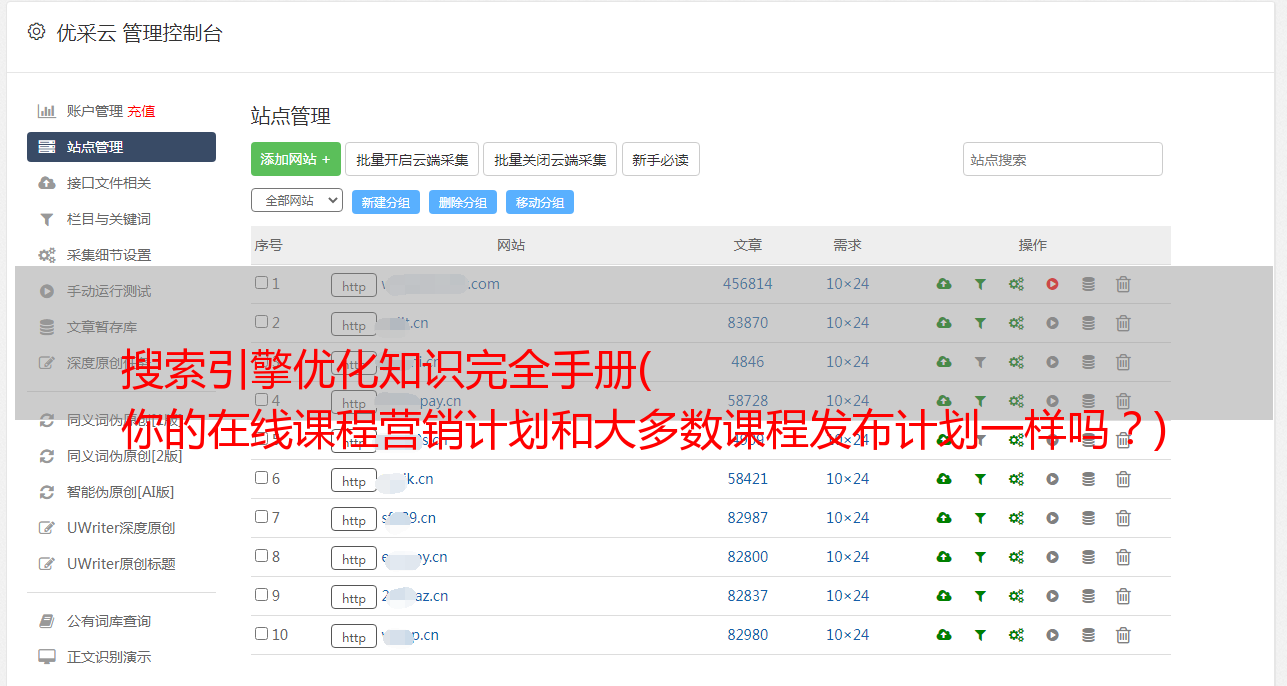Open the database icon in row 8

click(x=1088, y=557)
